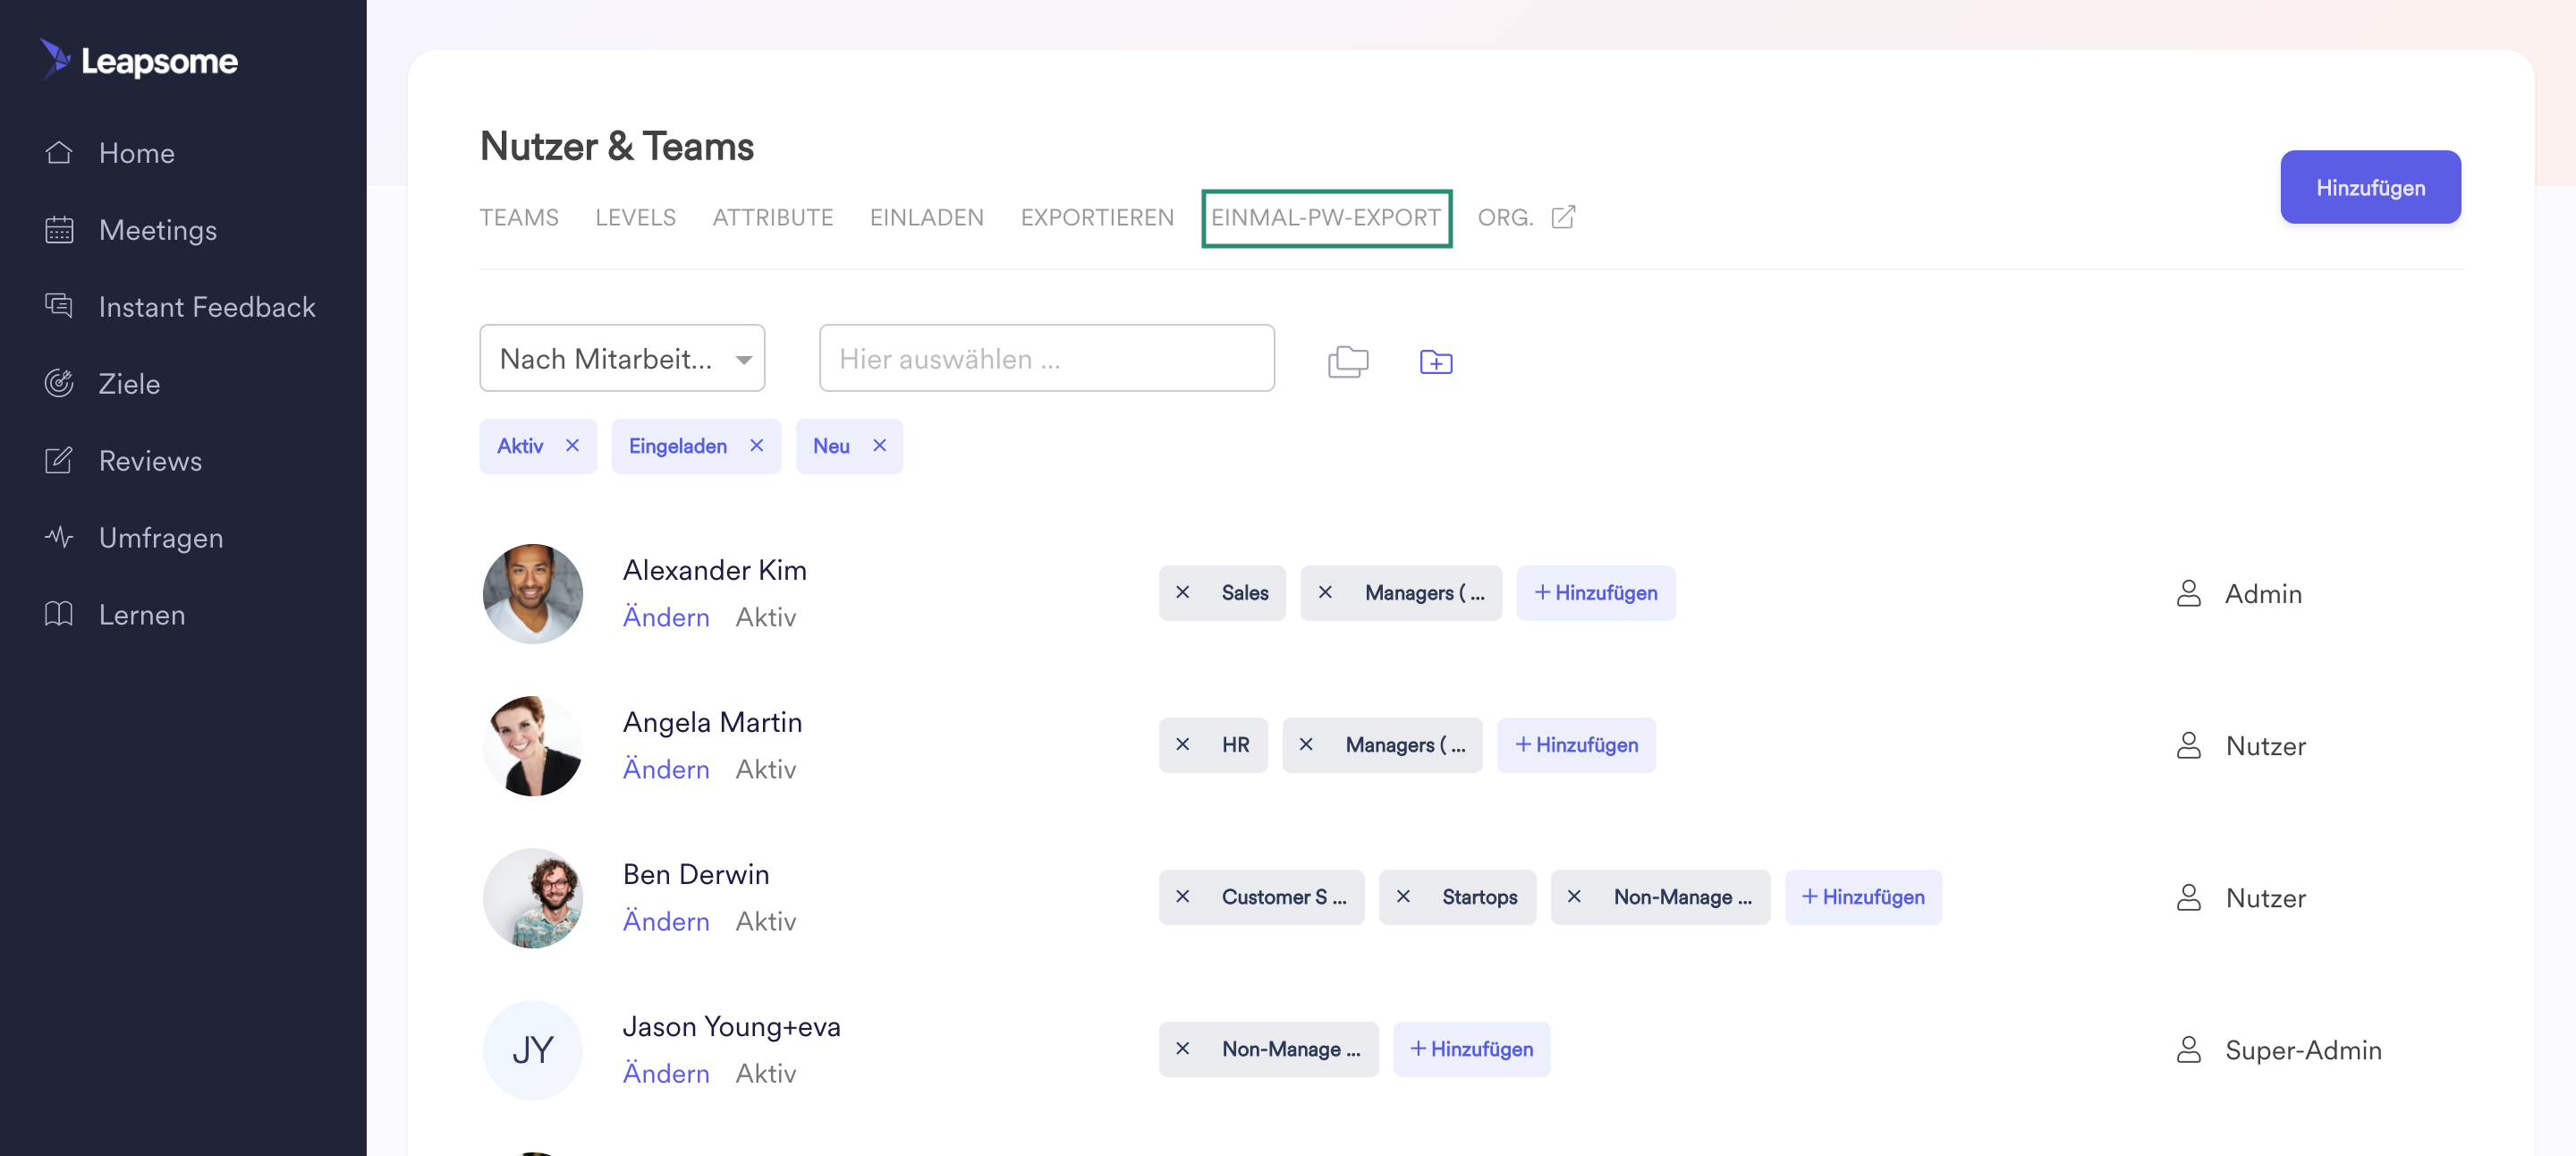The width and height of the screenshot is (2576, 1156).
Task: Click Ändern for Angela Martin
Action: coord(666,769)
